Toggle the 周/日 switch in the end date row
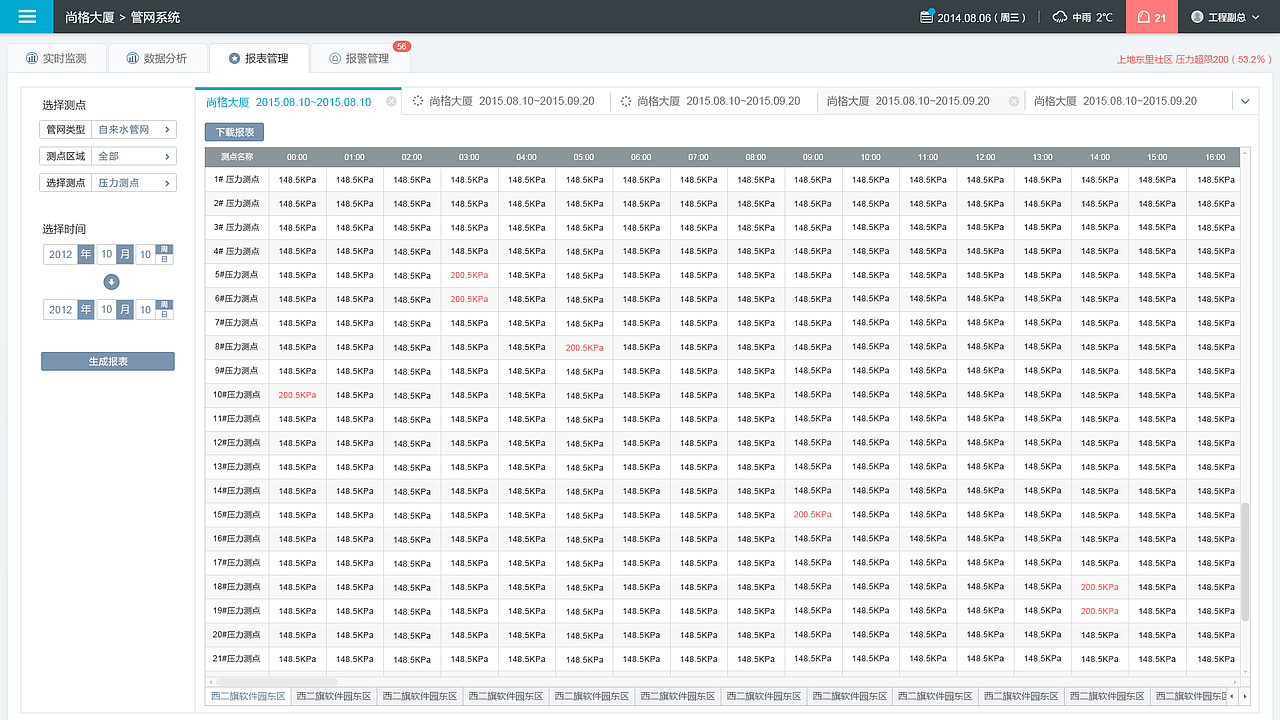1280x720 pixels. [x=165, y=310]
